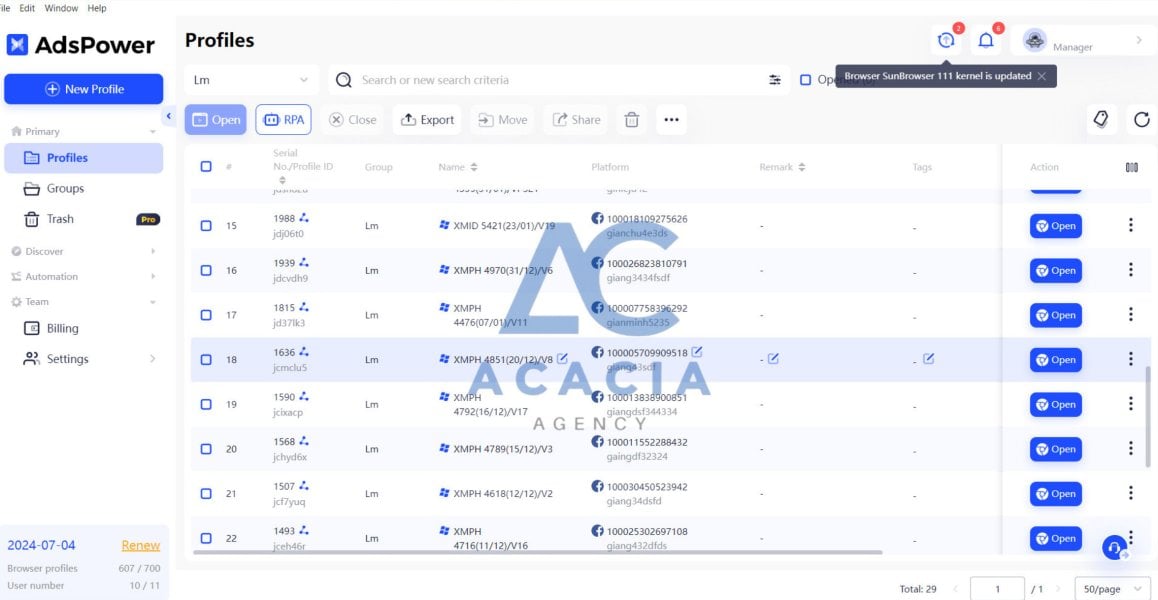Open the row menu for profile 1988

[1130, 225]
